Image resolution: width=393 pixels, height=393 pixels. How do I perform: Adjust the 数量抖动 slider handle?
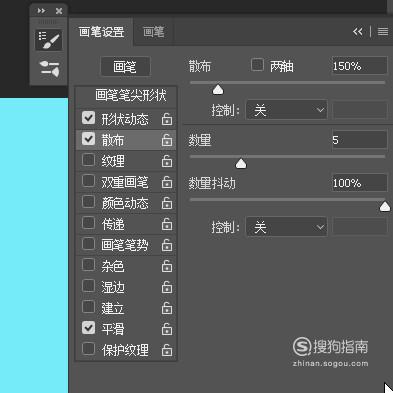coord(385,207)
